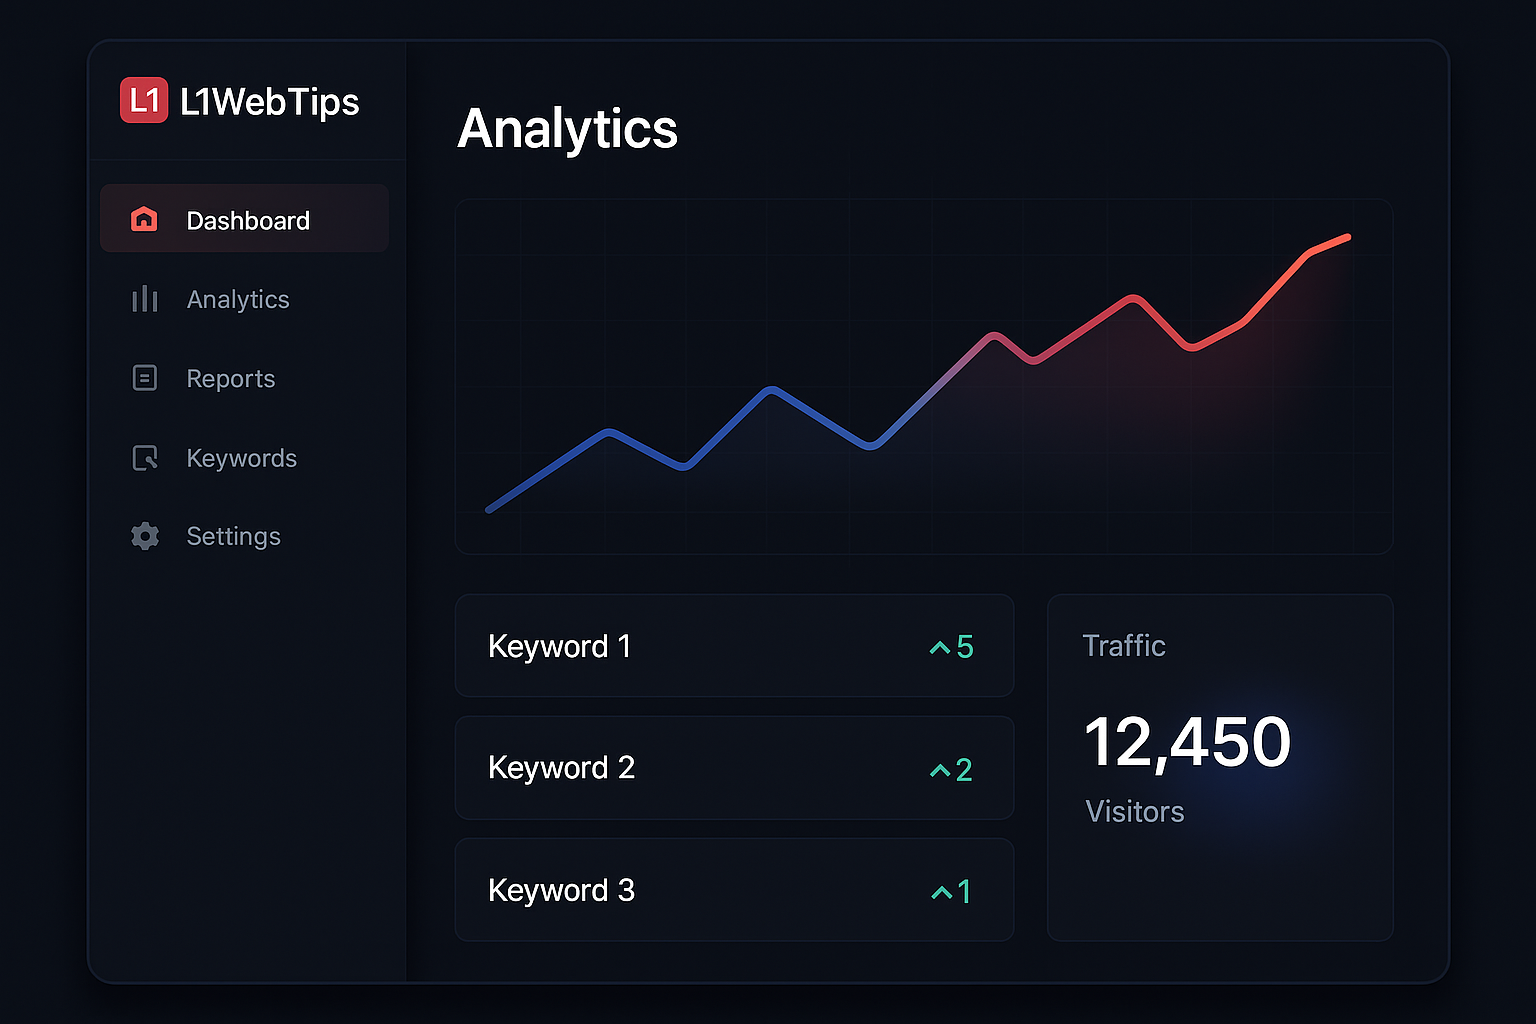1536x1024 pixels.
Task: Click the L1WebTips brand name
Action: tap(271, 101)
